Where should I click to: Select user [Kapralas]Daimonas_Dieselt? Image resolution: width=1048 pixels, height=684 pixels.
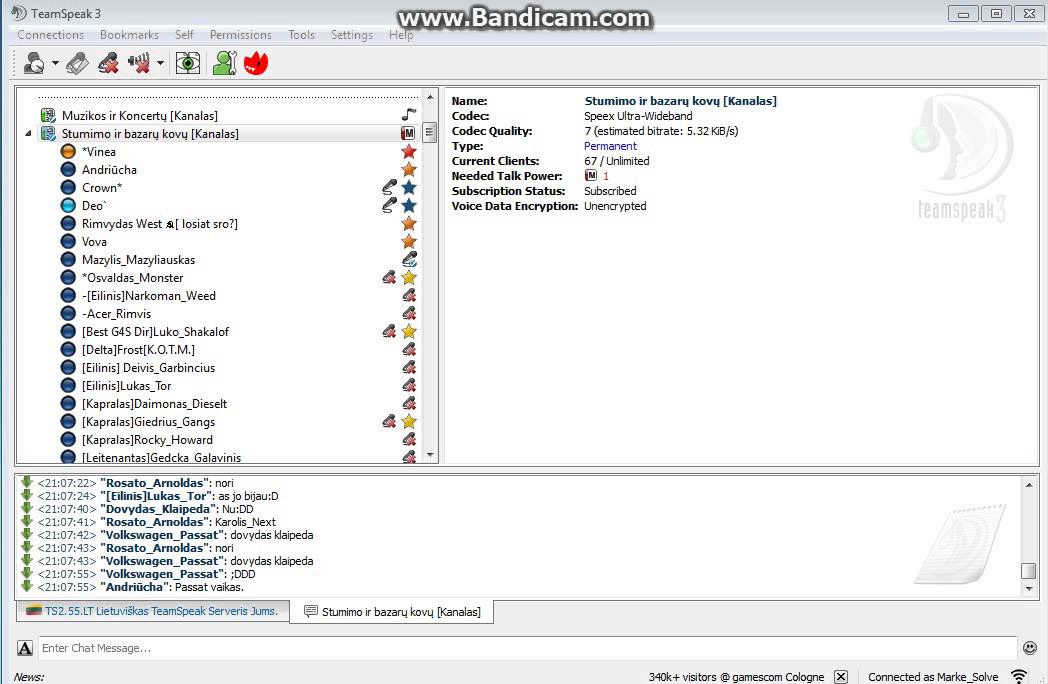tap(154, 405)
